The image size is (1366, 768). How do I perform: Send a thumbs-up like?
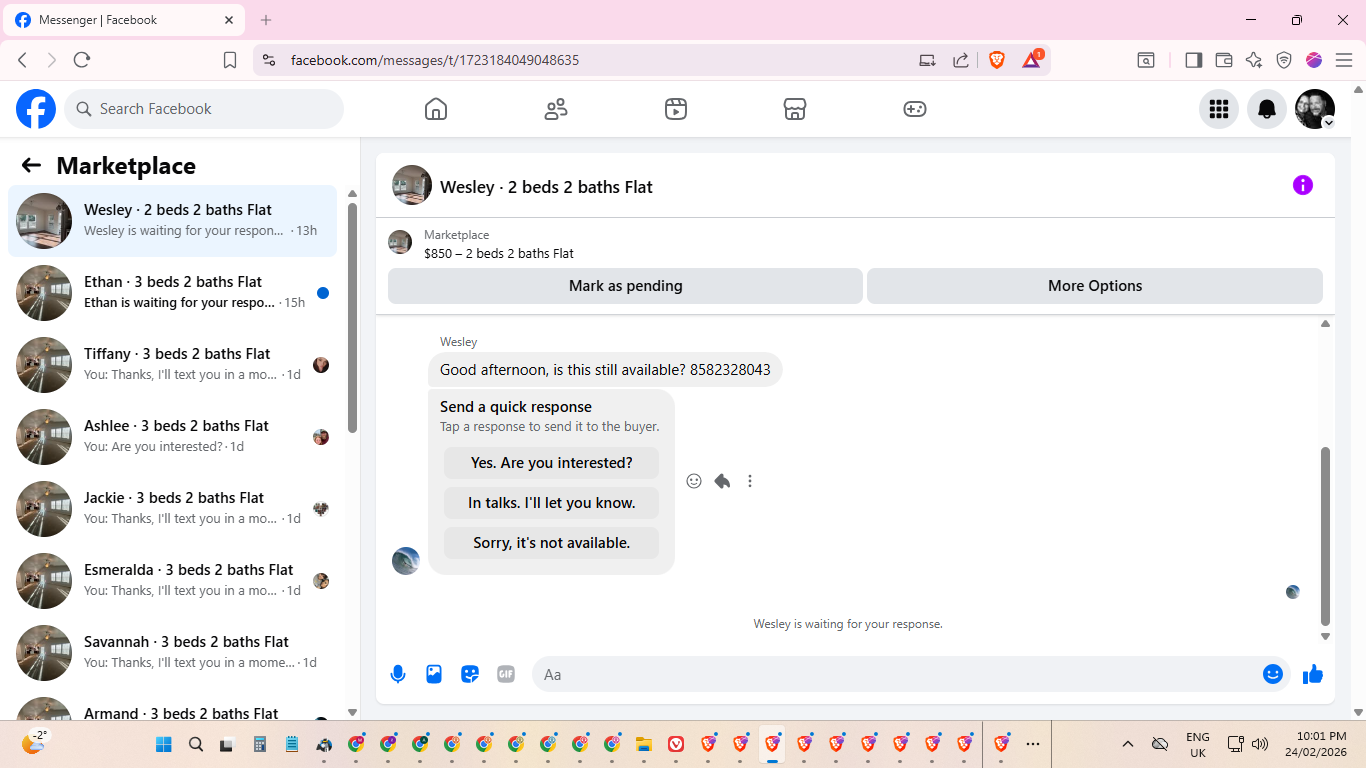pyautogui.click(x=1313, y=675)
